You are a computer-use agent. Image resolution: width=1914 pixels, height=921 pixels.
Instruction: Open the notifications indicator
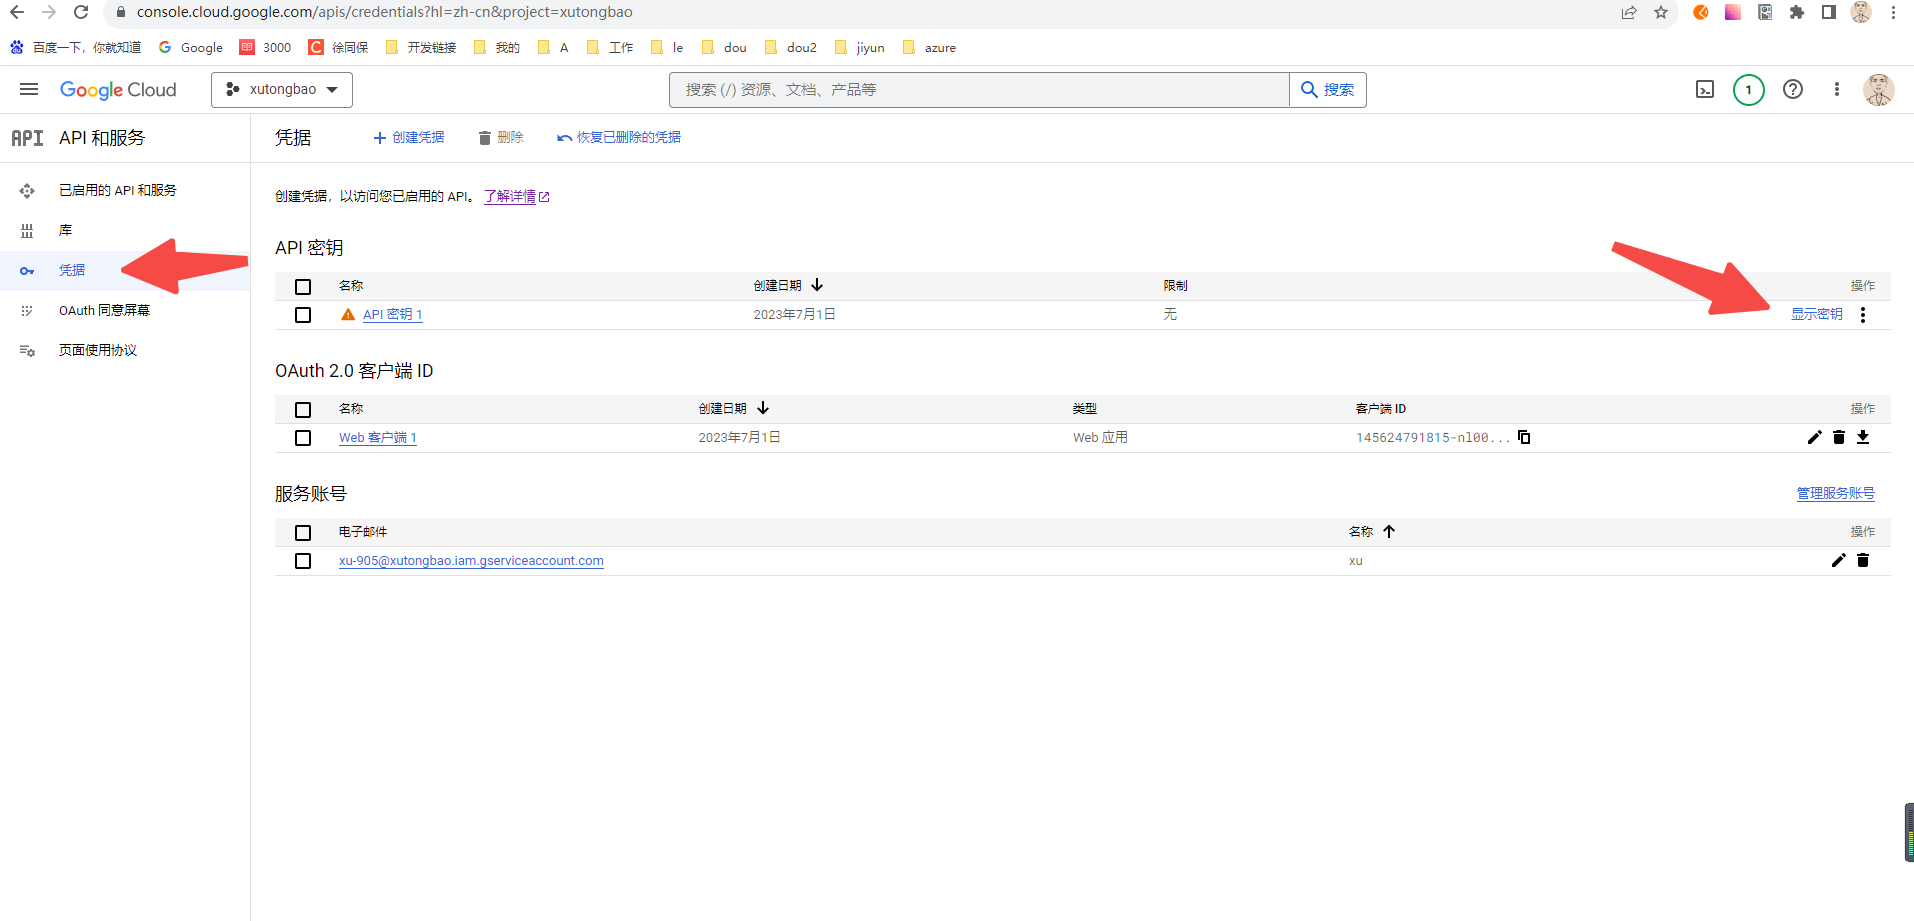click(x=1748, y=89)
